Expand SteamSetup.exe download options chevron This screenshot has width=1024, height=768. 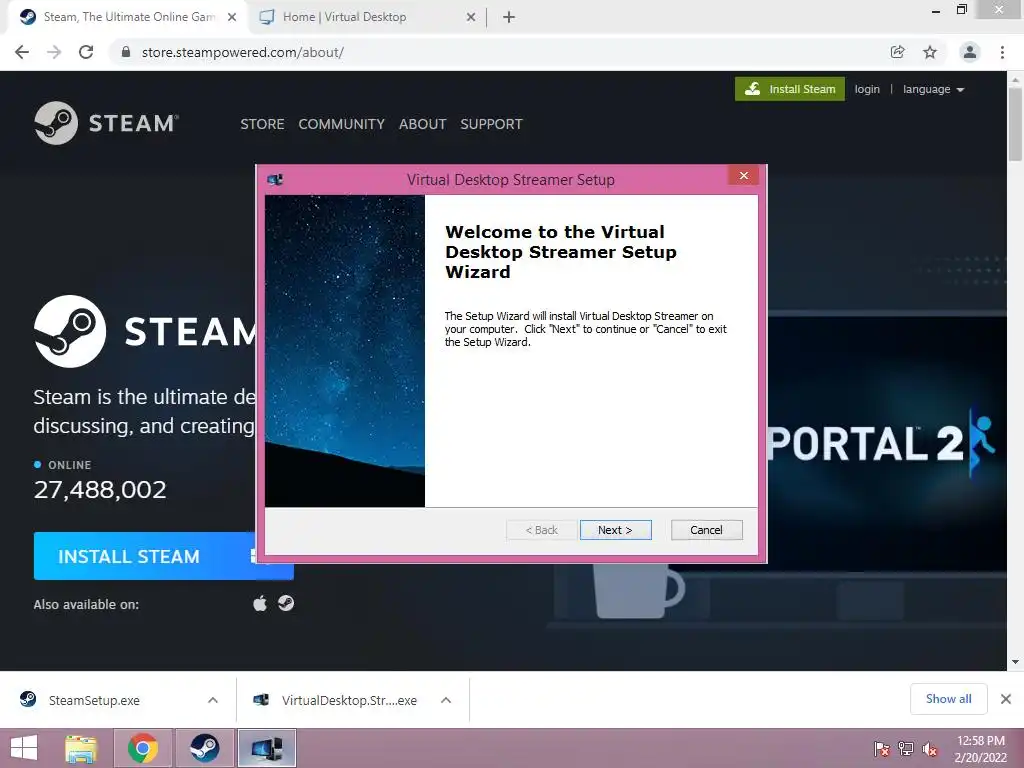point(213,700)
